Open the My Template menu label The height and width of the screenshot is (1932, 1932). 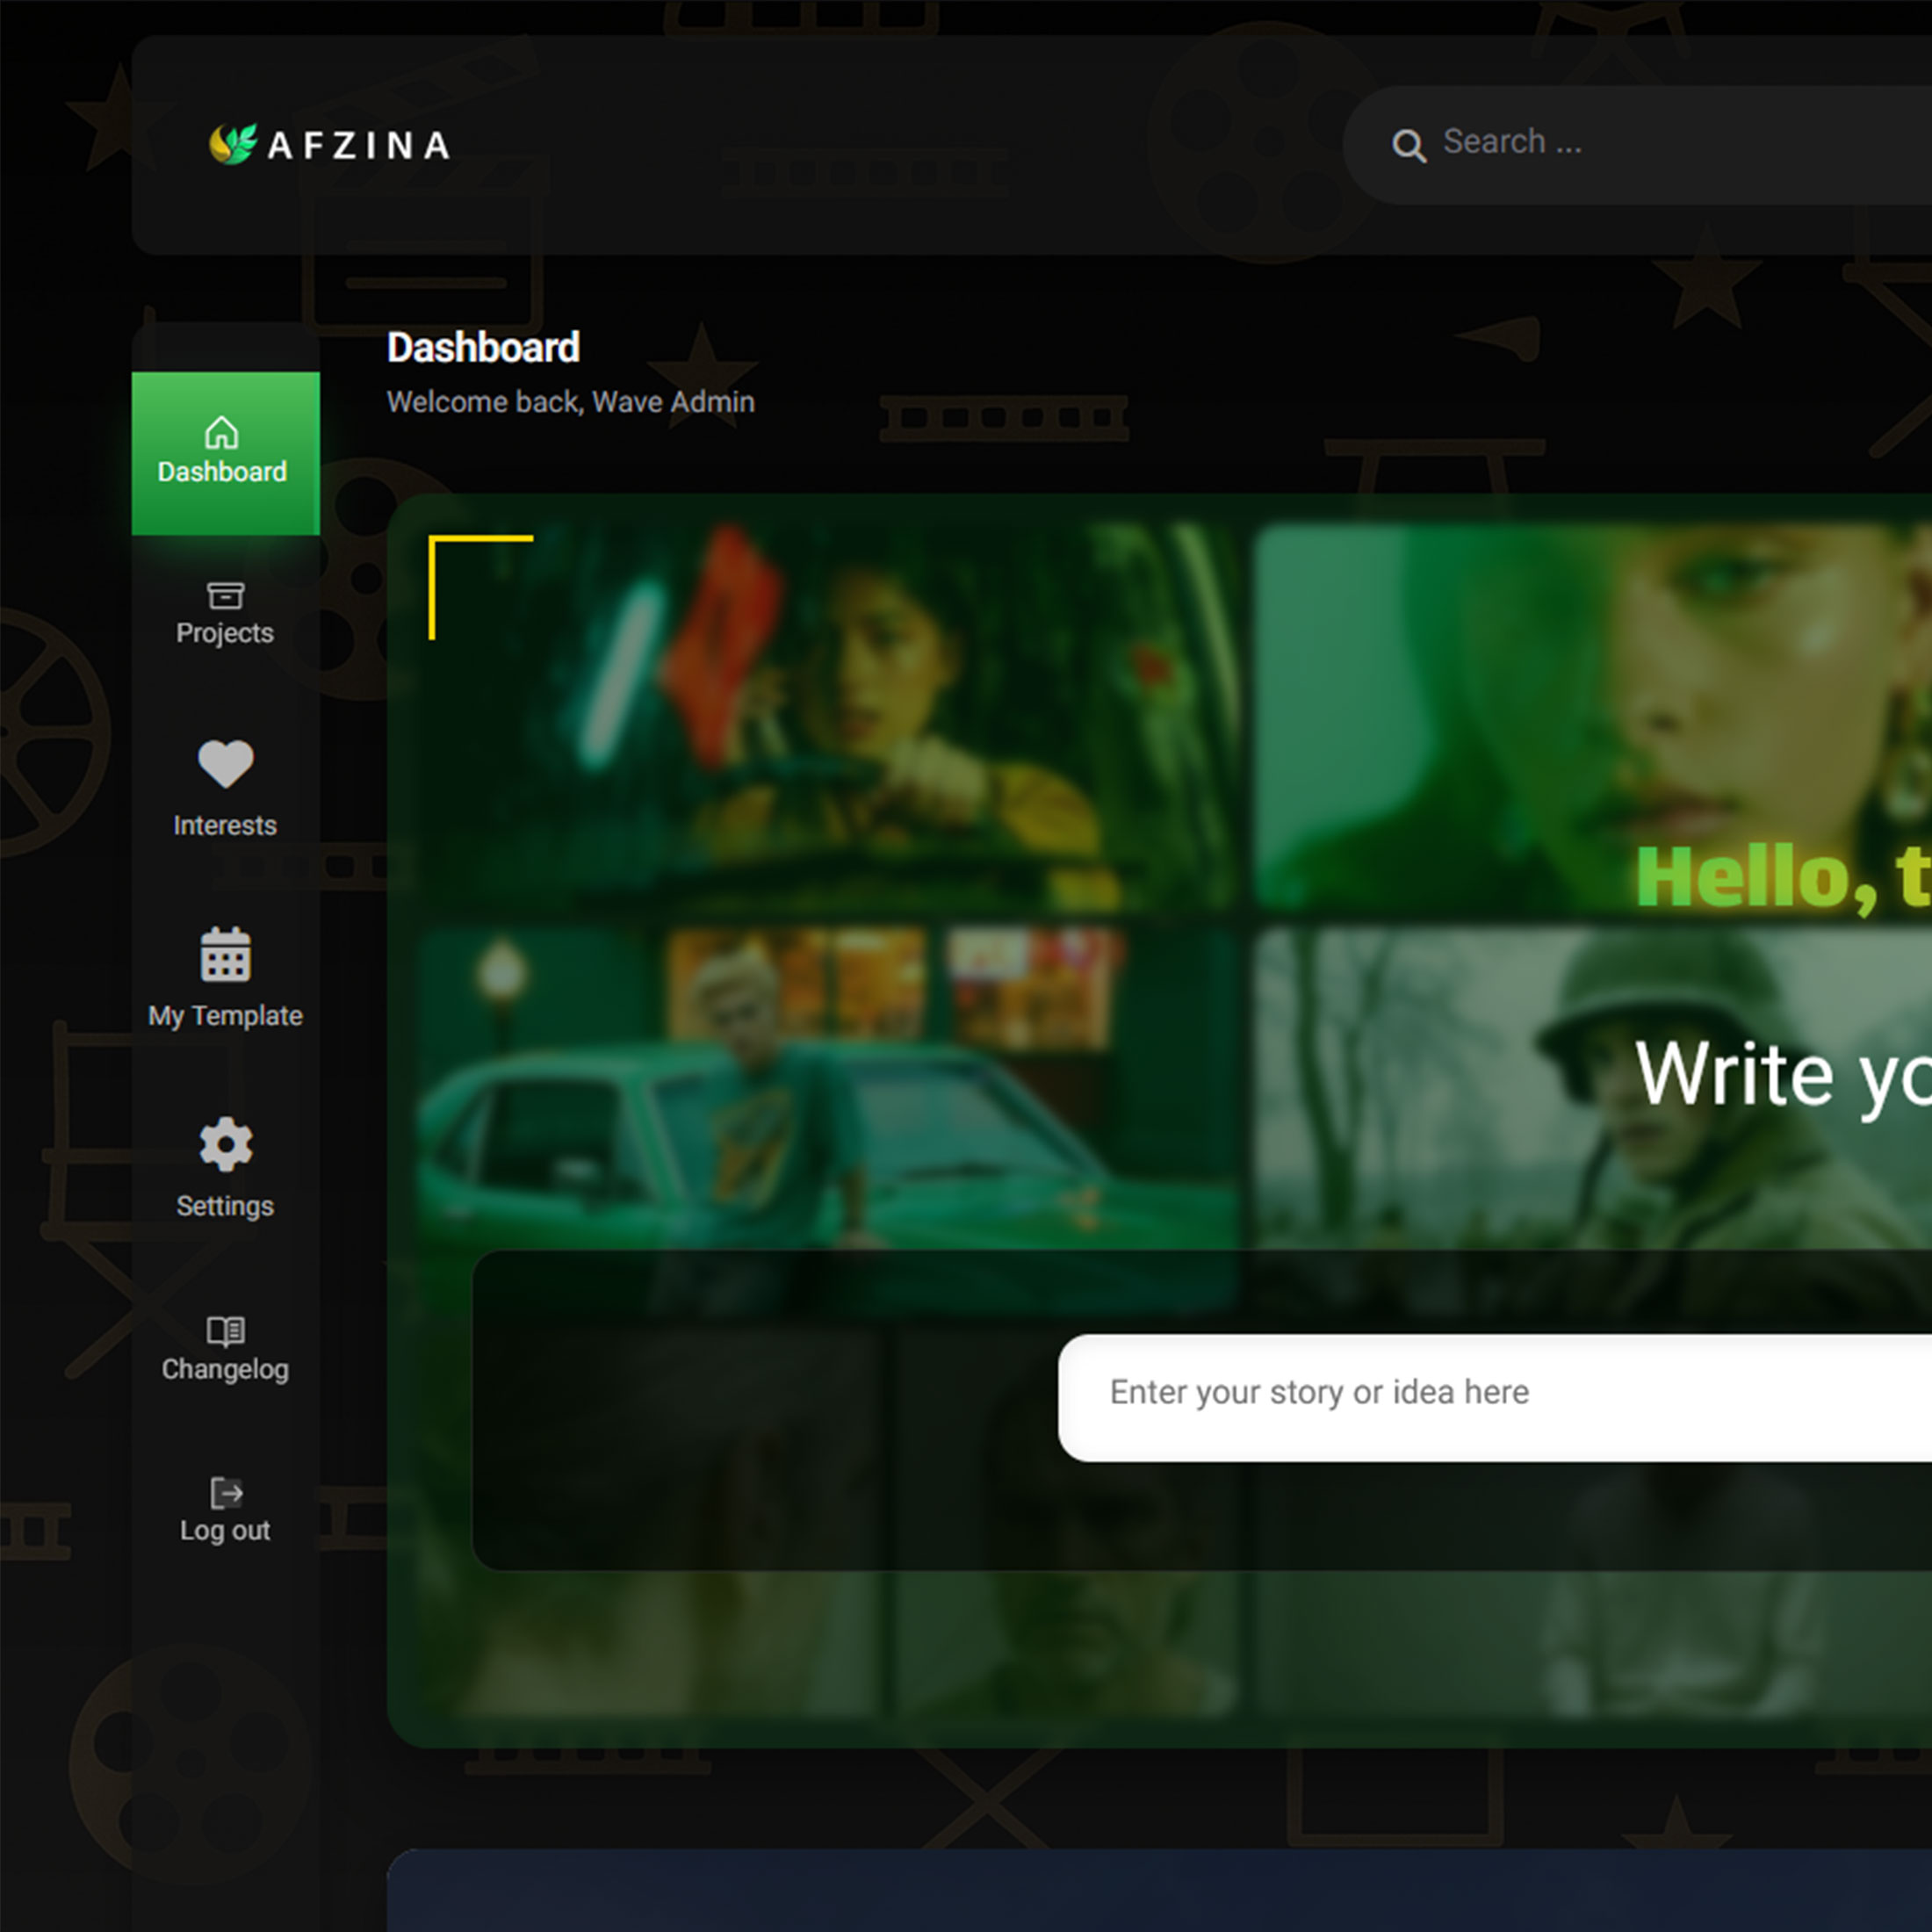click(x=225, y=1016)
